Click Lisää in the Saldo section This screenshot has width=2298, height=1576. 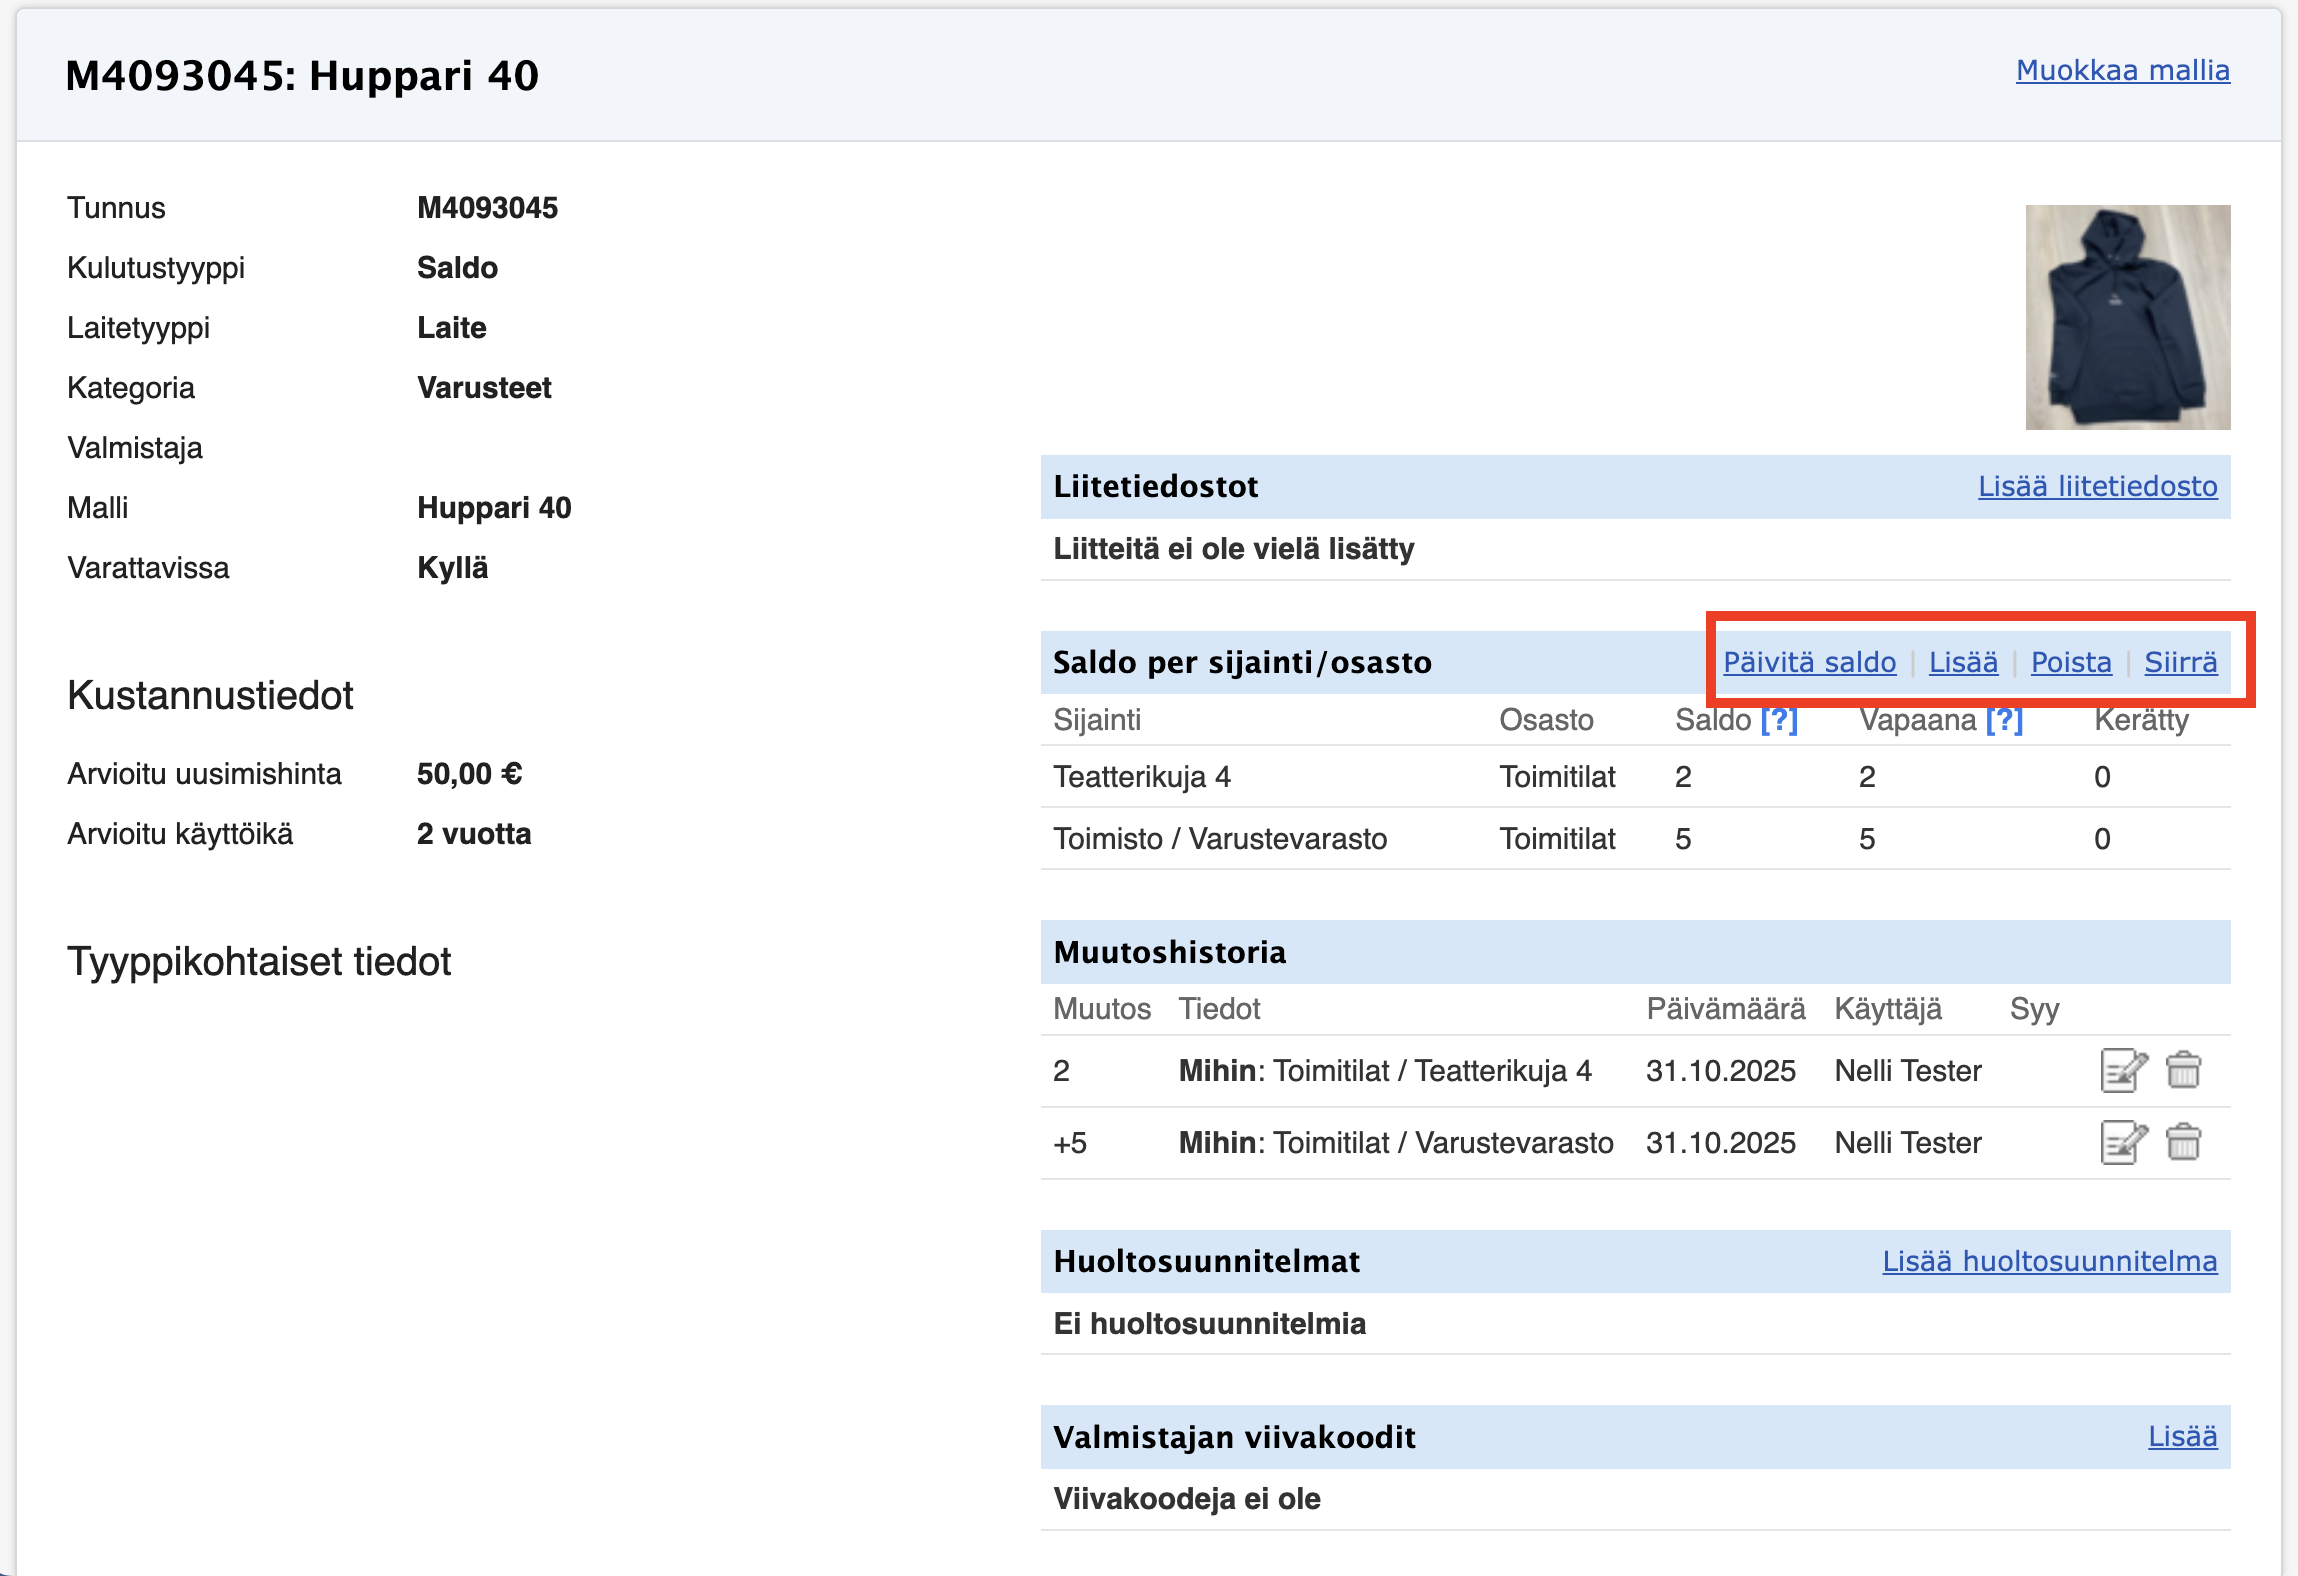1963,663
